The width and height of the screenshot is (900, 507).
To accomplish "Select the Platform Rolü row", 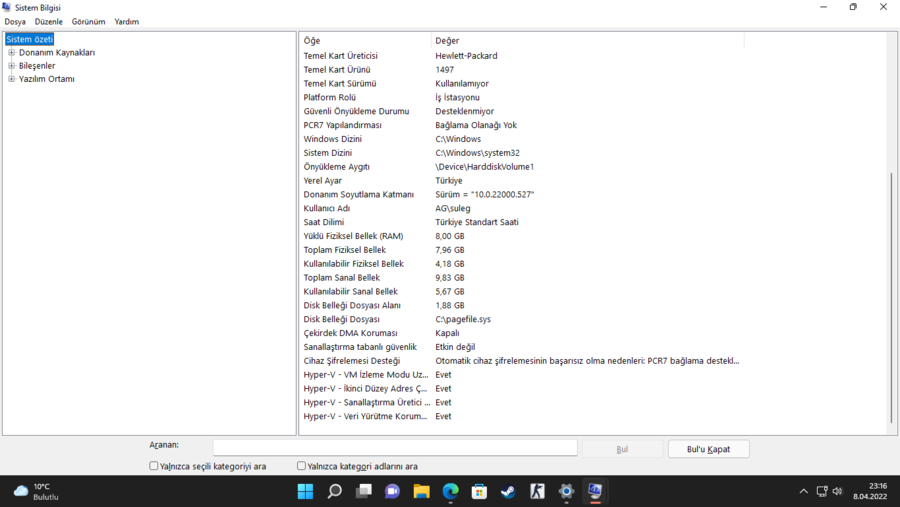I will click(x=522, y=97).
